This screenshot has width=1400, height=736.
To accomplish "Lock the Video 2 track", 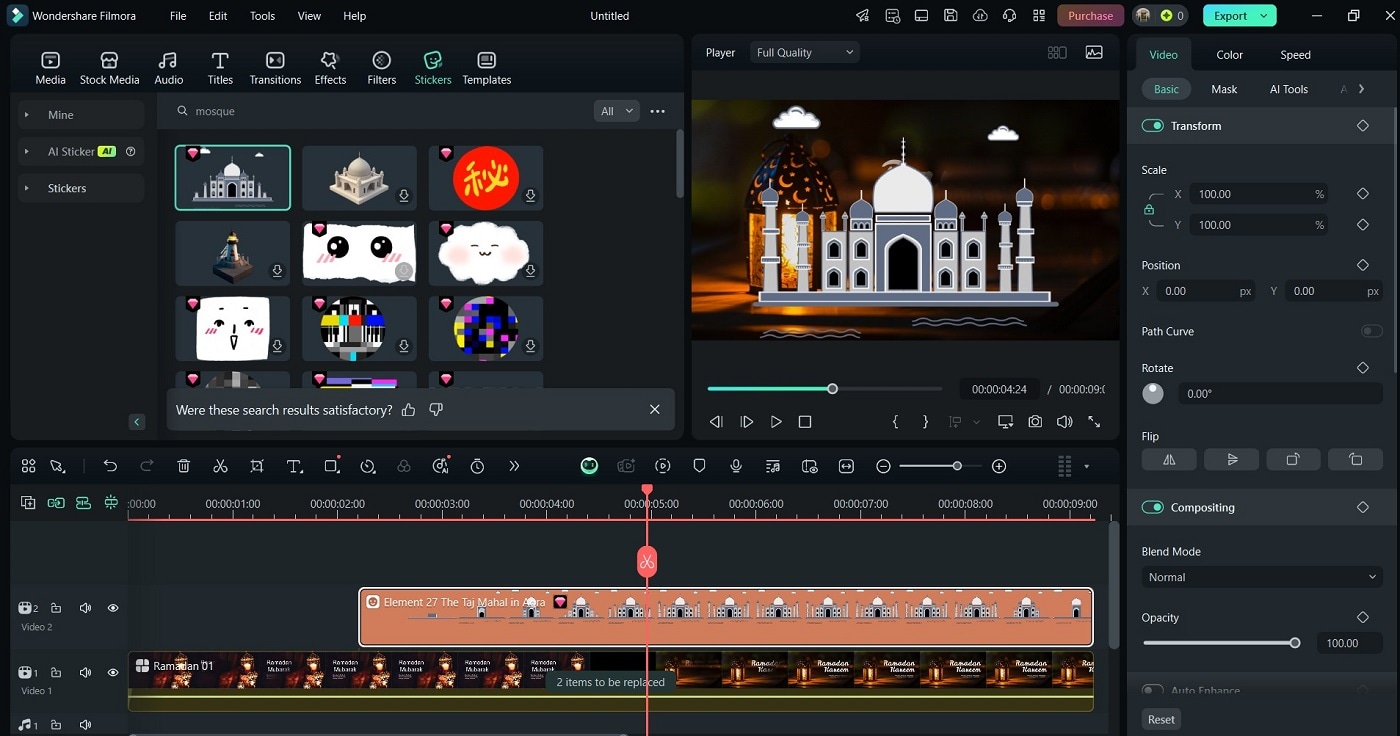I will coord(56,608).
